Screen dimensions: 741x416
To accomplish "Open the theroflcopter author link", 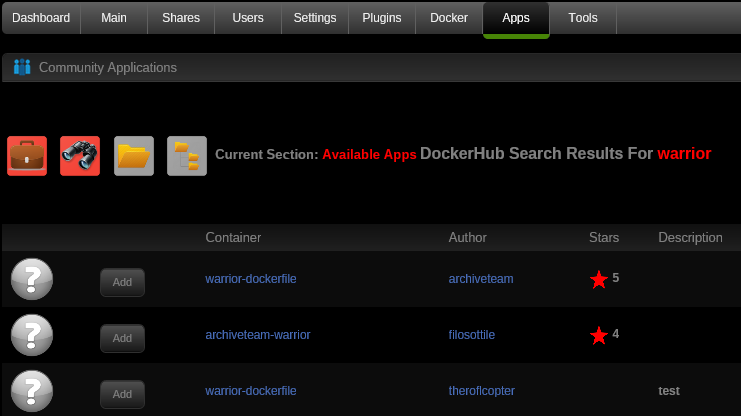I will (482, 391).
